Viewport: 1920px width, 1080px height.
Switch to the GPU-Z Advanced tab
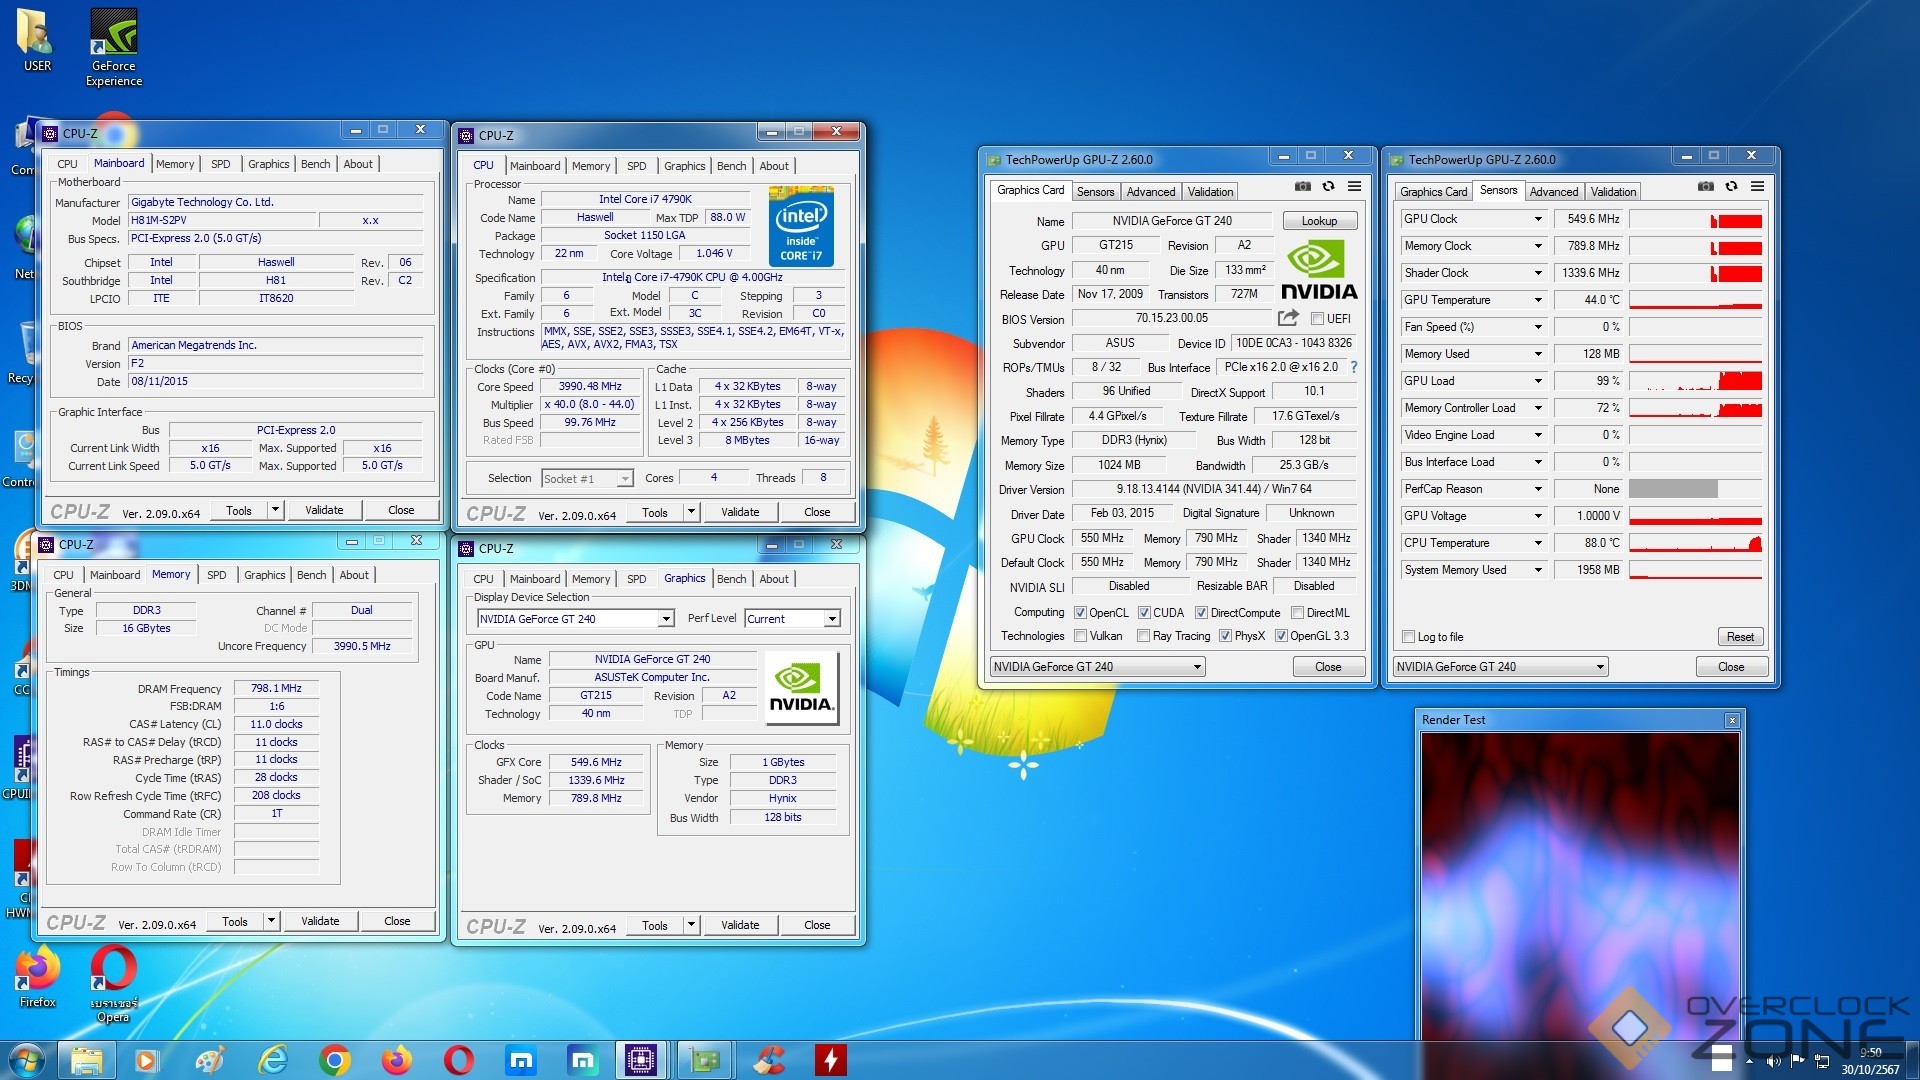pyautogui.click(x=1150, y=191)
